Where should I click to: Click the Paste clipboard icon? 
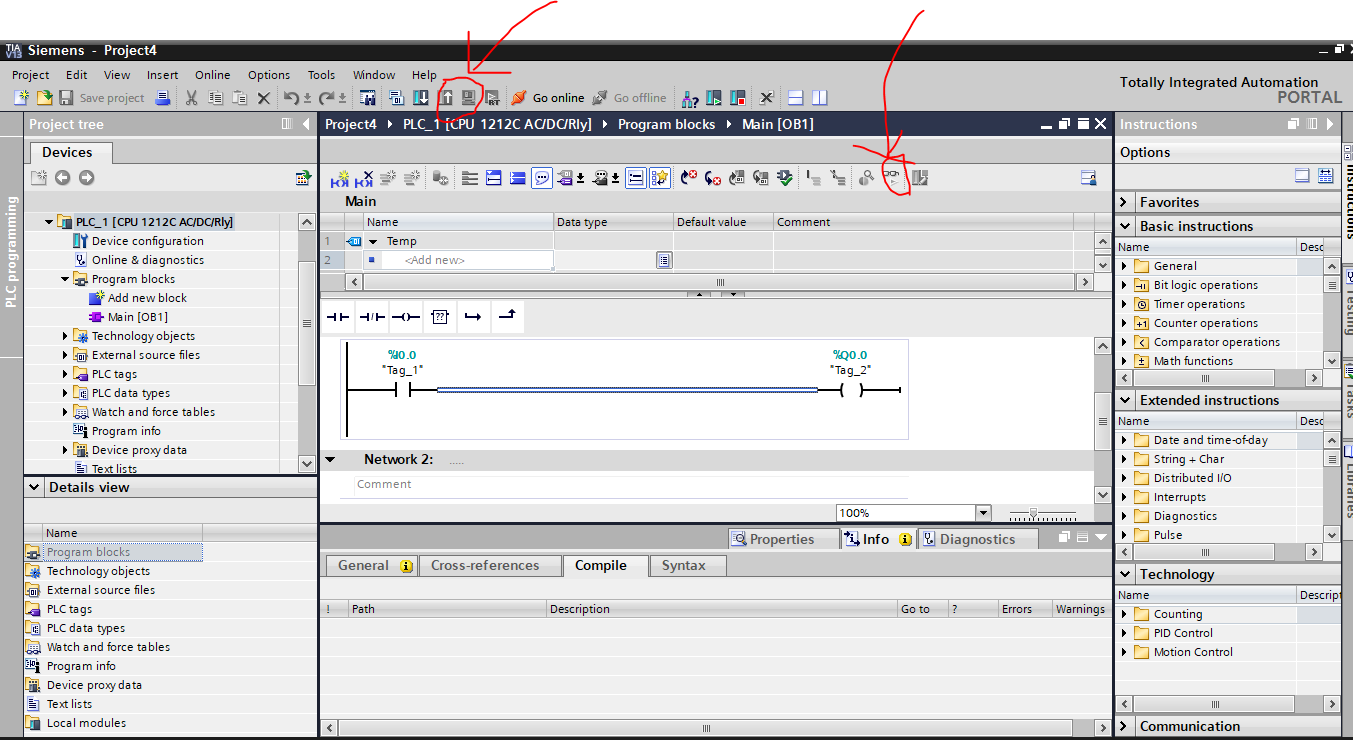[240, 98]
